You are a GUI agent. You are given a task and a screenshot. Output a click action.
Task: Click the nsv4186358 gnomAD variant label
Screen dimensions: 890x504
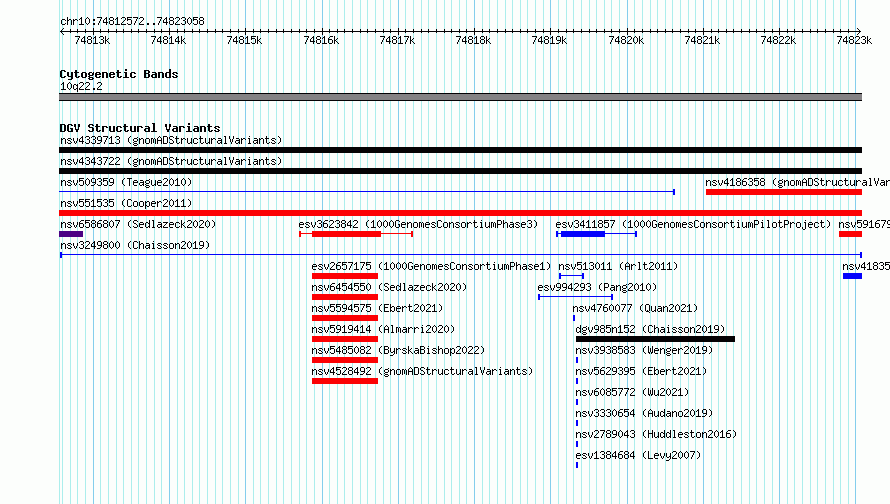(x=797, y=182)
